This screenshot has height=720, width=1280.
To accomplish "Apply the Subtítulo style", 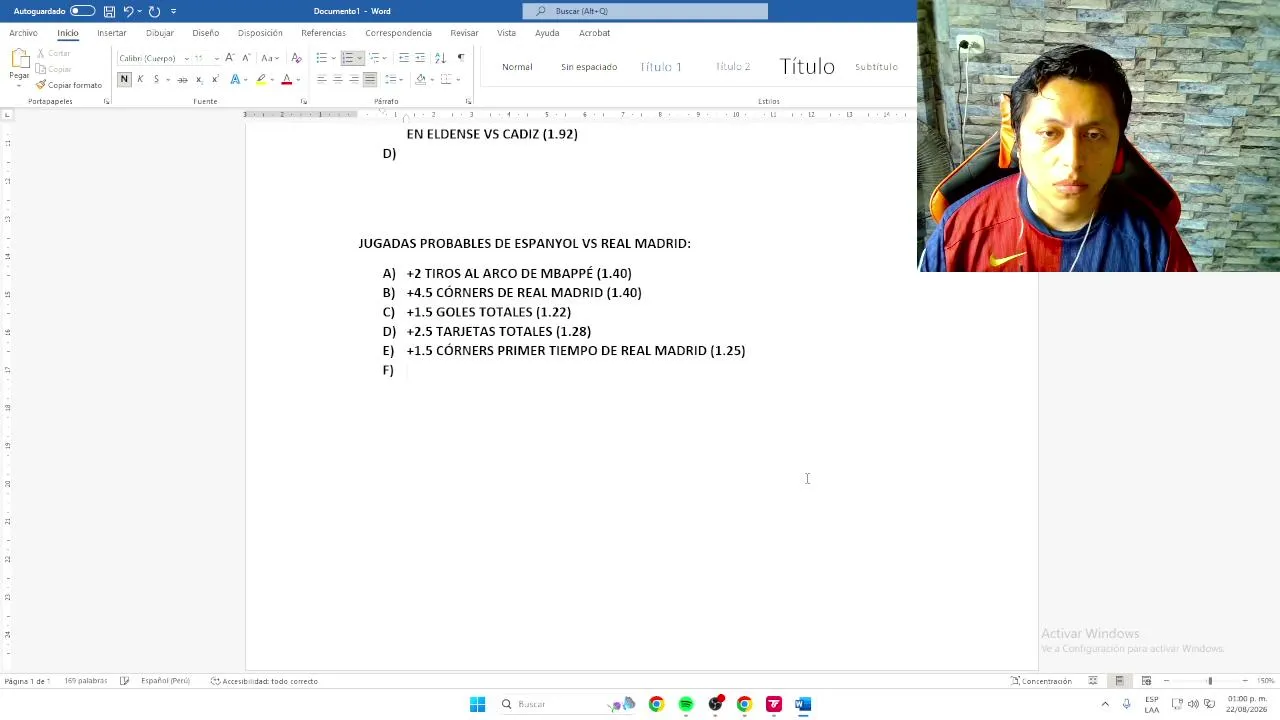I will tap(876, 67).
